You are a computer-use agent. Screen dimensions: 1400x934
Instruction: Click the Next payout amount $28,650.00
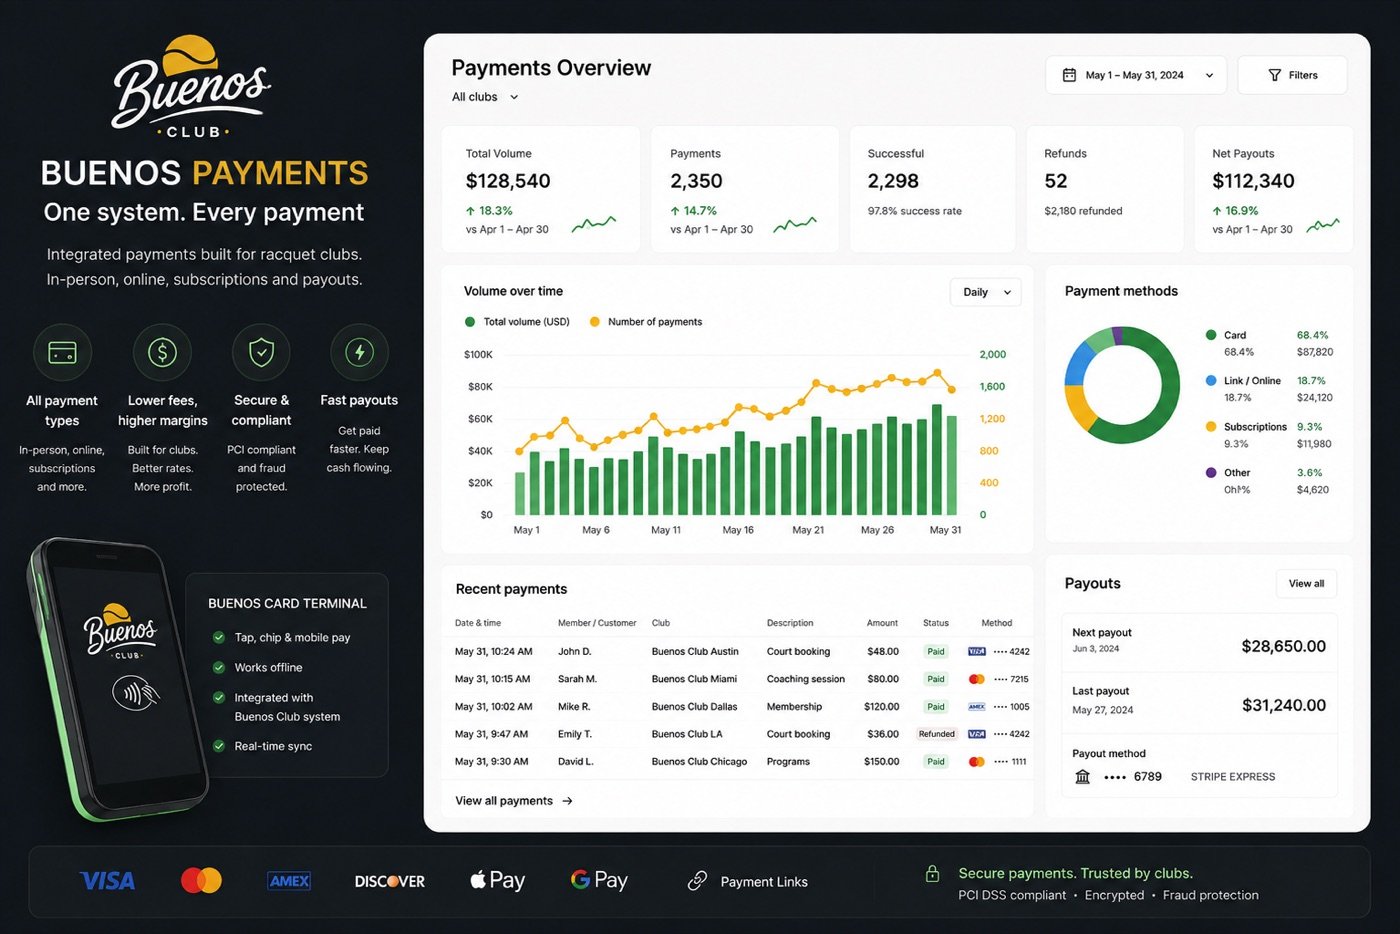coord(1284,646)
